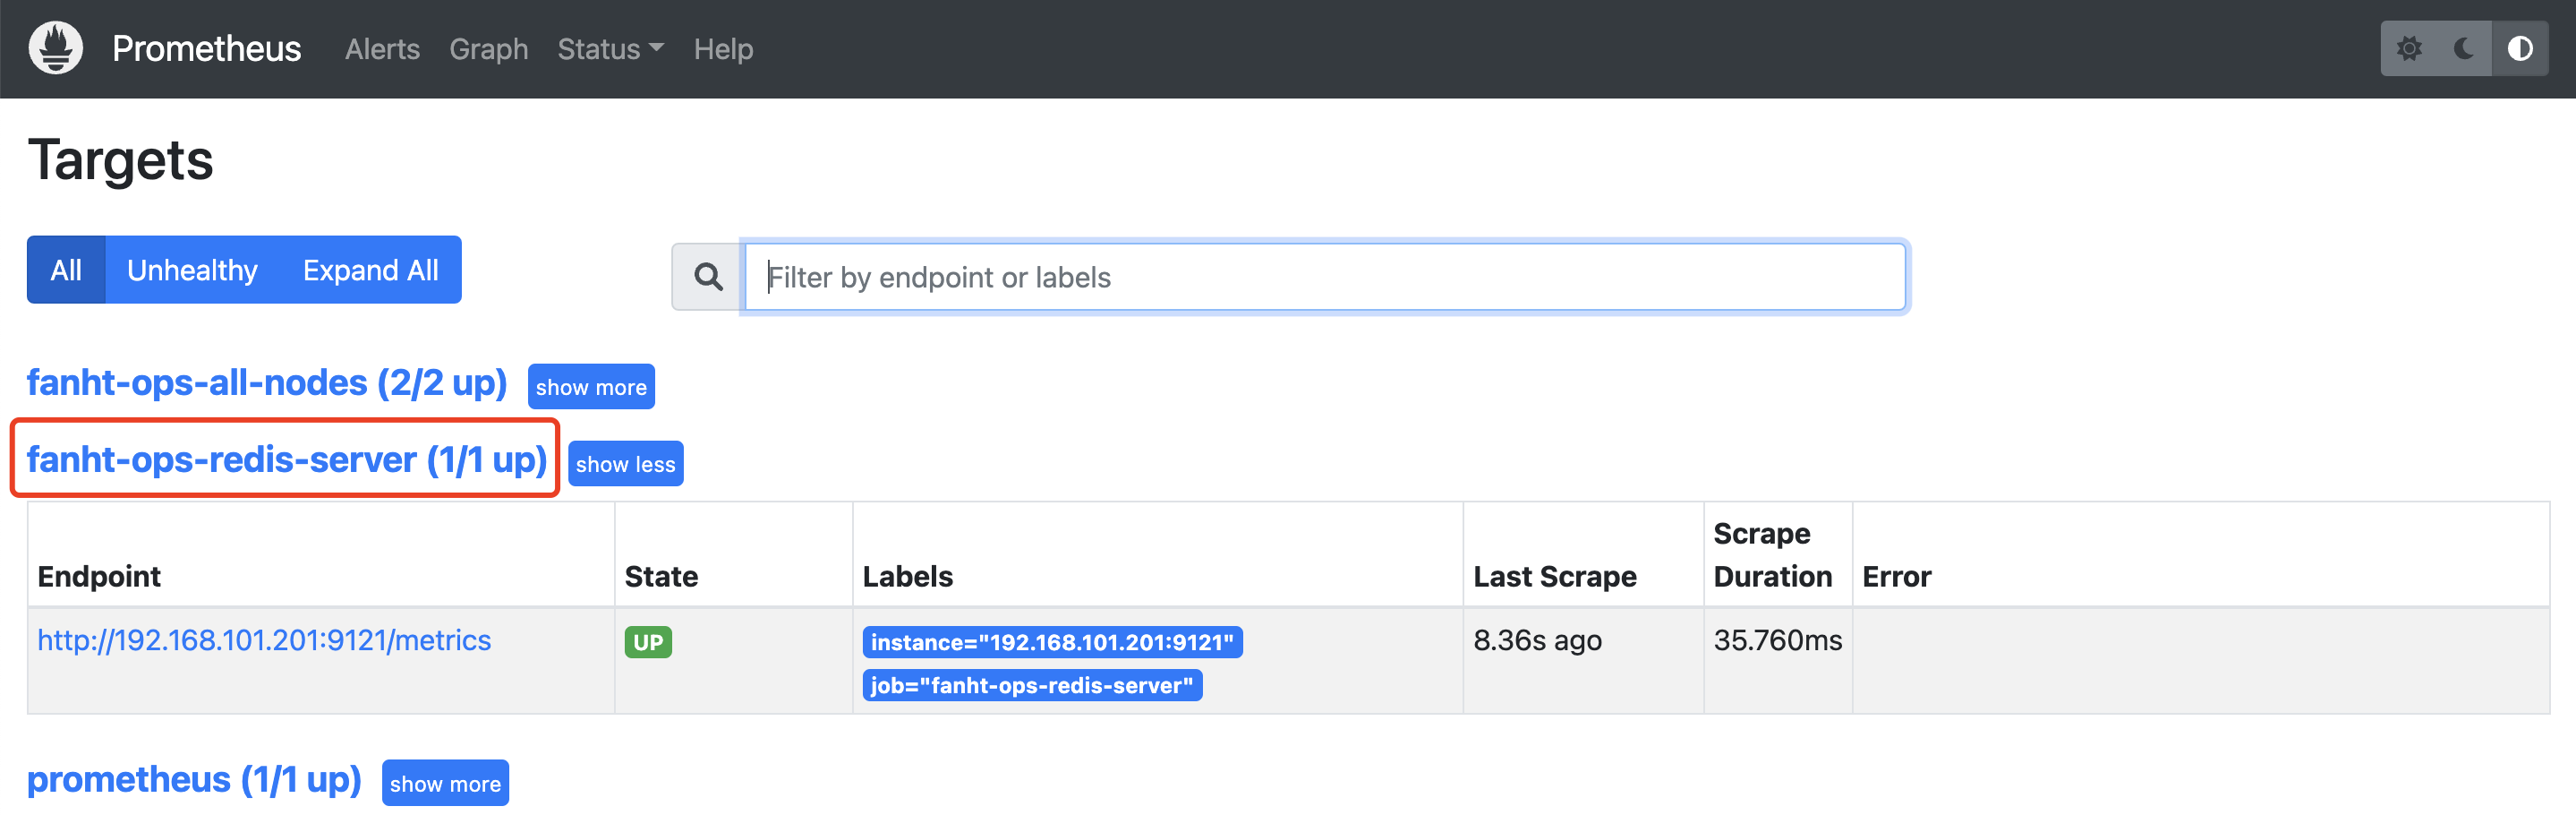The height and width of the screenshot is (815, 2576).
Task: Switch to dark theme moon icon
Action: pos(2465,48)
